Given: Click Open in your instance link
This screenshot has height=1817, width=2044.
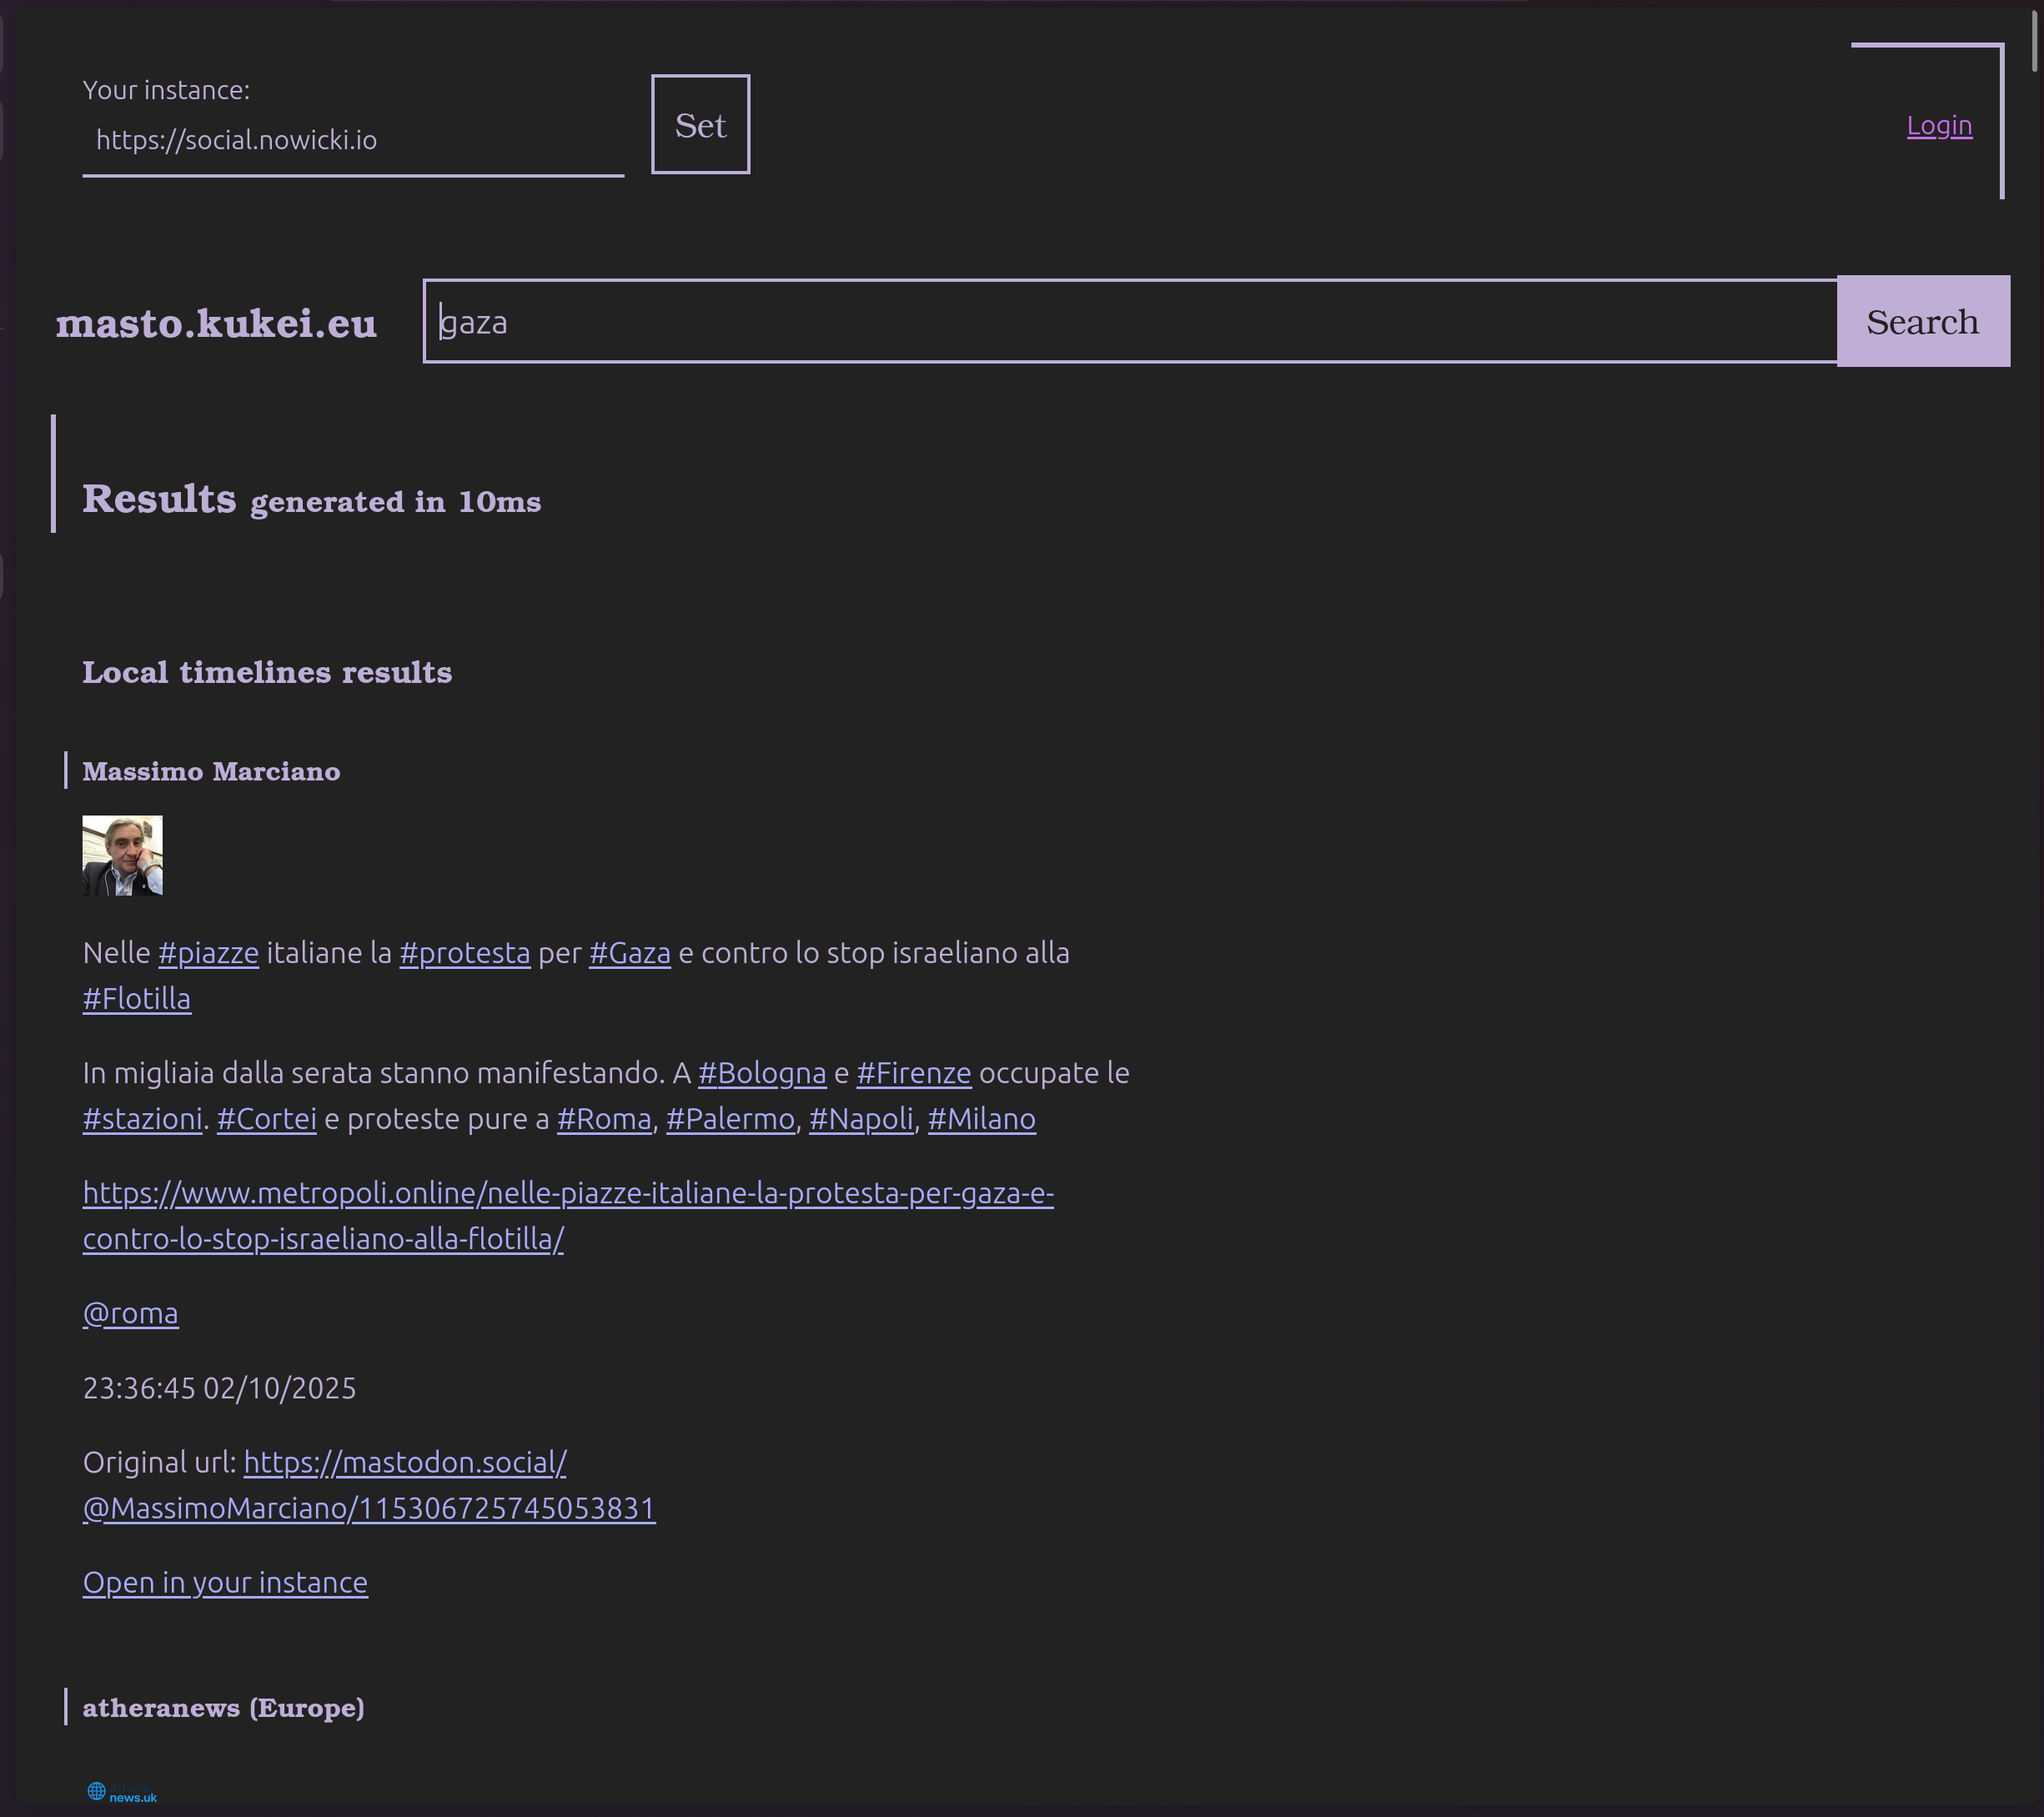Looking at the screenshot, I should 225,1583.
